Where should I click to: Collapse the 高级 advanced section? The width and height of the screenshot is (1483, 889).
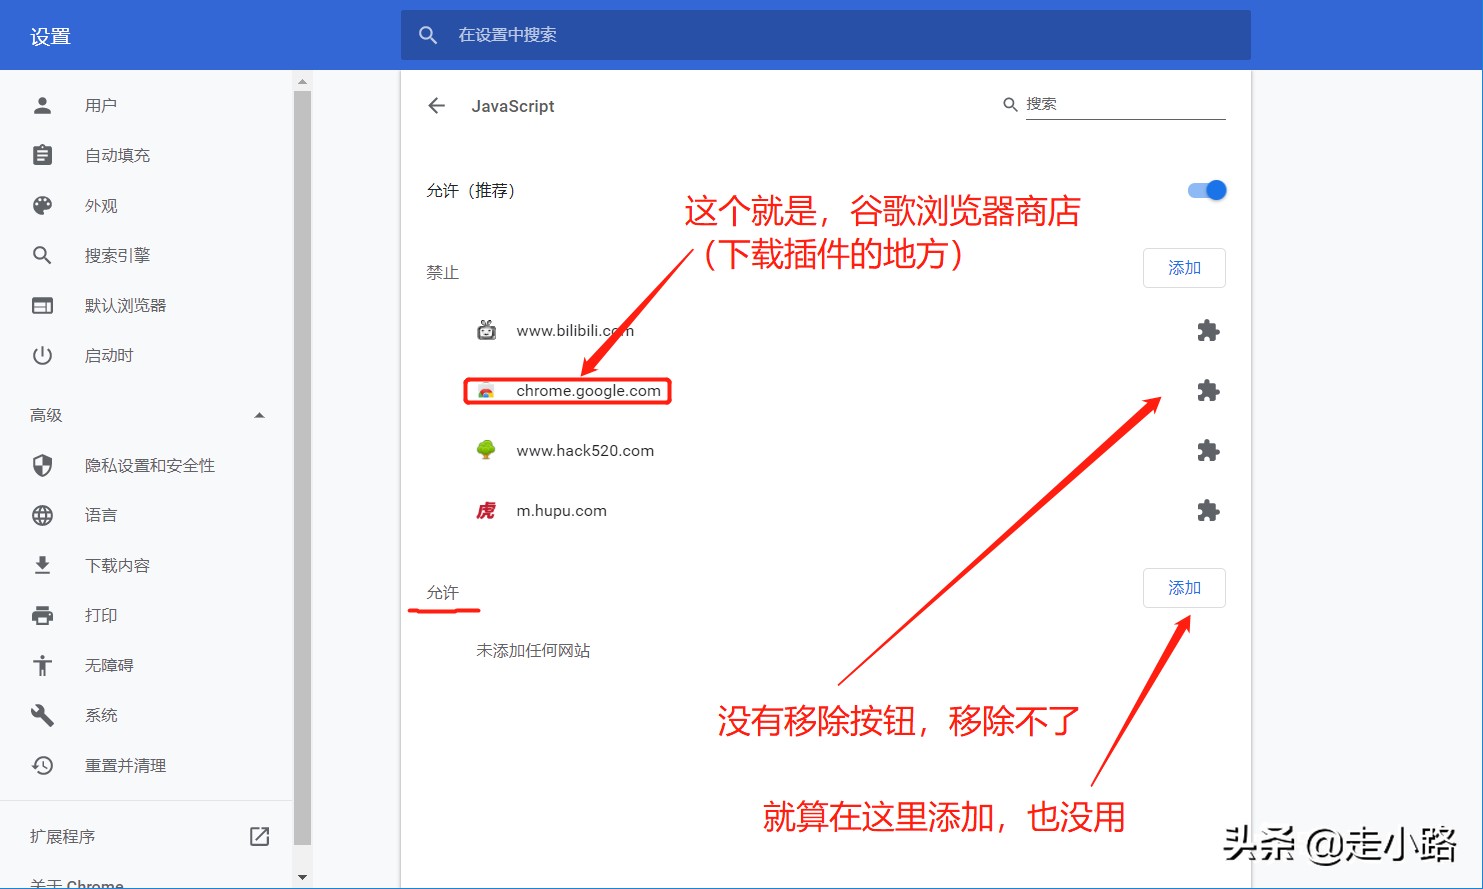[x=259, y=414]
